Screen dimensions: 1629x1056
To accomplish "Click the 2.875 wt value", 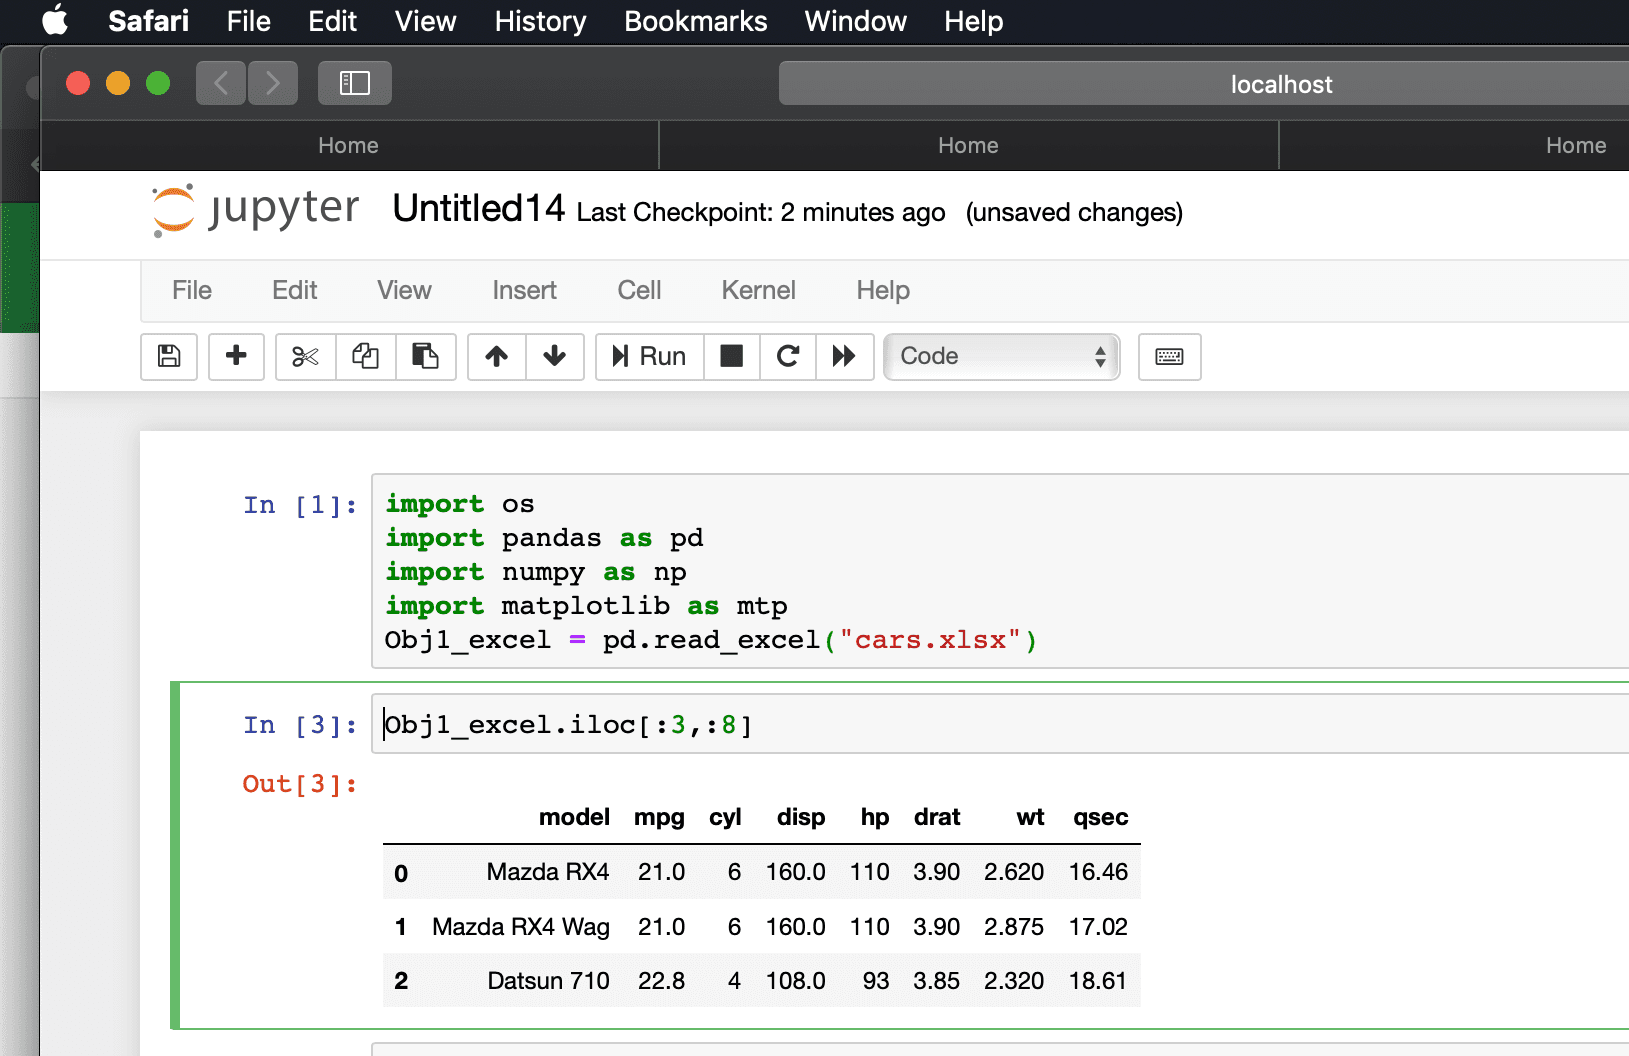I will click(1014, 927).
